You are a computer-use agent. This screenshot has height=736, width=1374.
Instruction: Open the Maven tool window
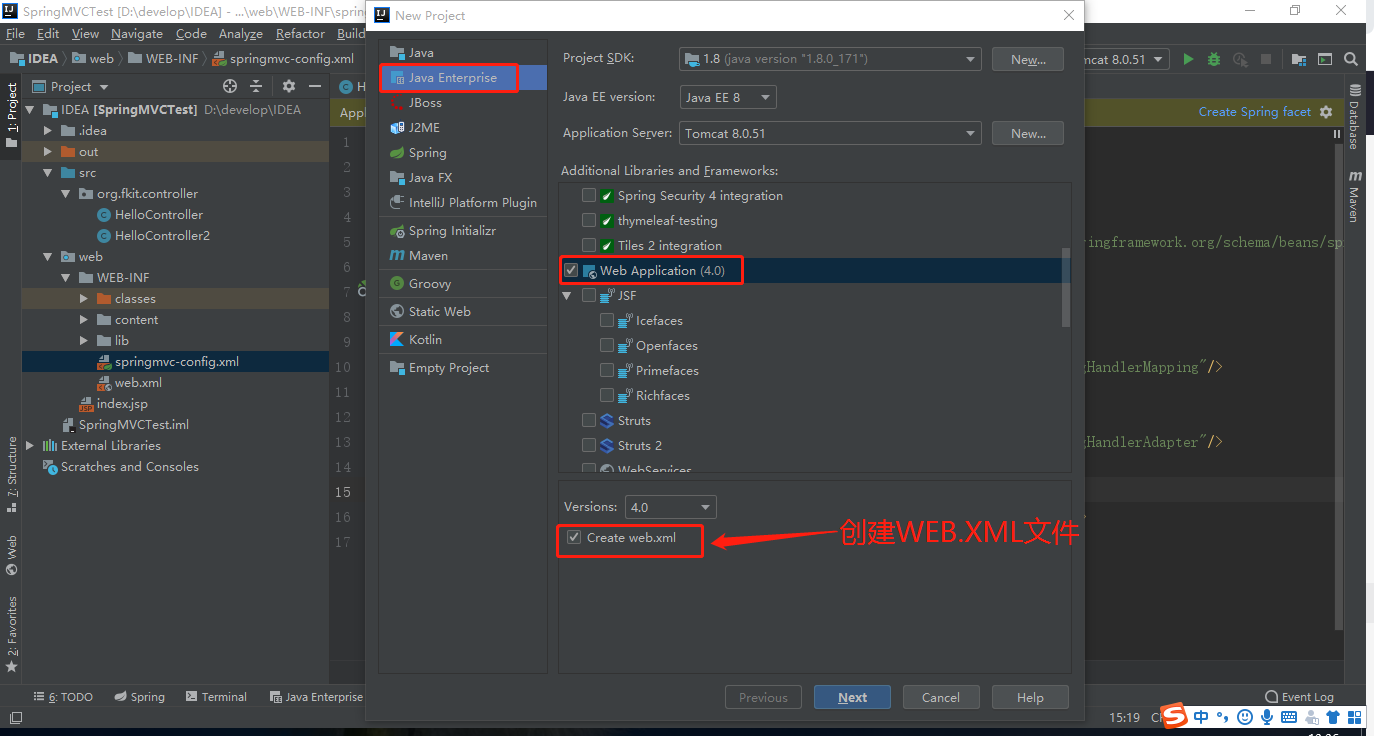point(1353,198)
